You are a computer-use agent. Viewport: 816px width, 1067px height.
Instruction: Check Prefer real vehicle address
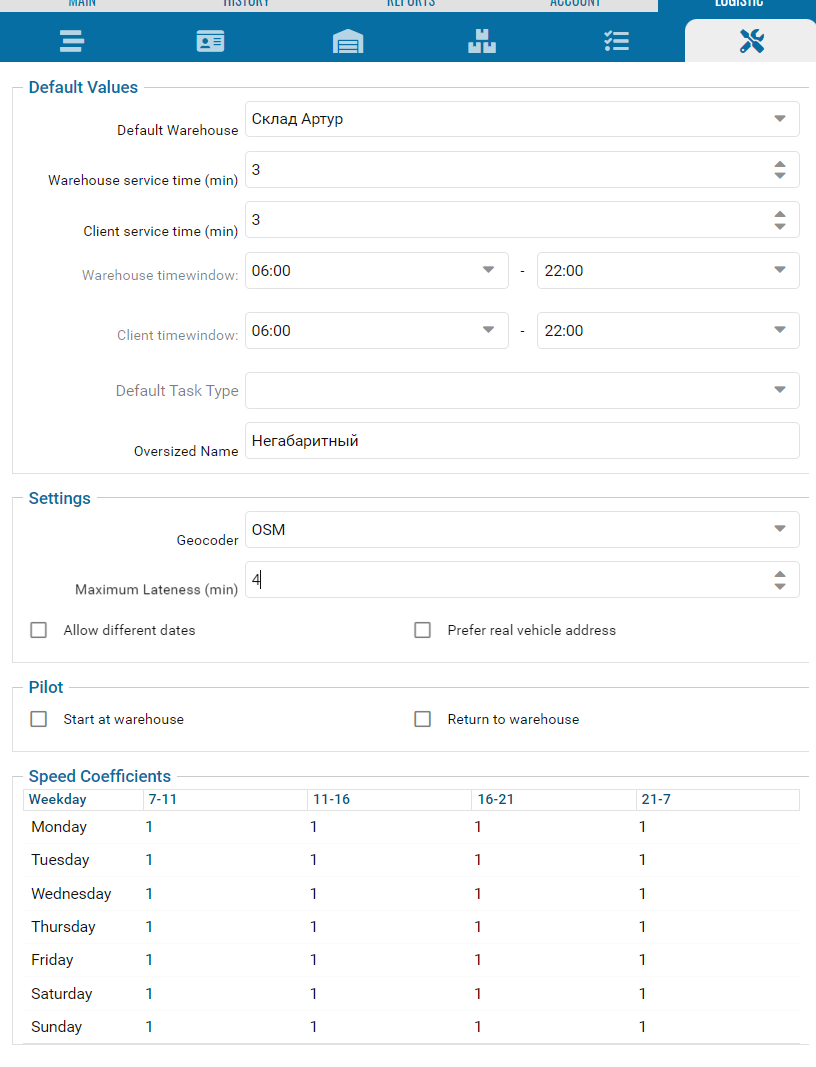pyautogui.click(x=423, y=630)
